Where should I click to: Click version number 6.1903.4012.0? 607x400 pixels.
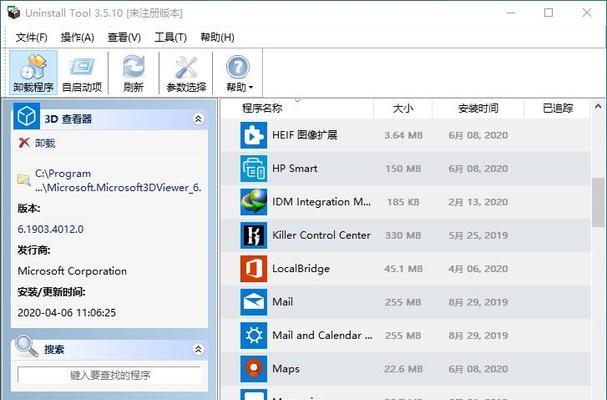coord(50,229)
